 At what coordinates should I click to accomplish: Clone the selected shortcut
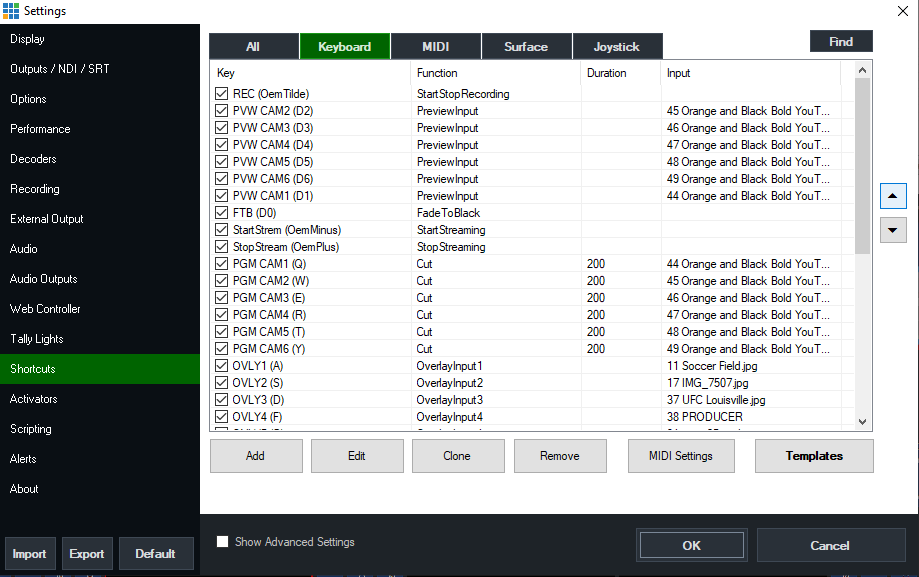(x=457, y=455)
